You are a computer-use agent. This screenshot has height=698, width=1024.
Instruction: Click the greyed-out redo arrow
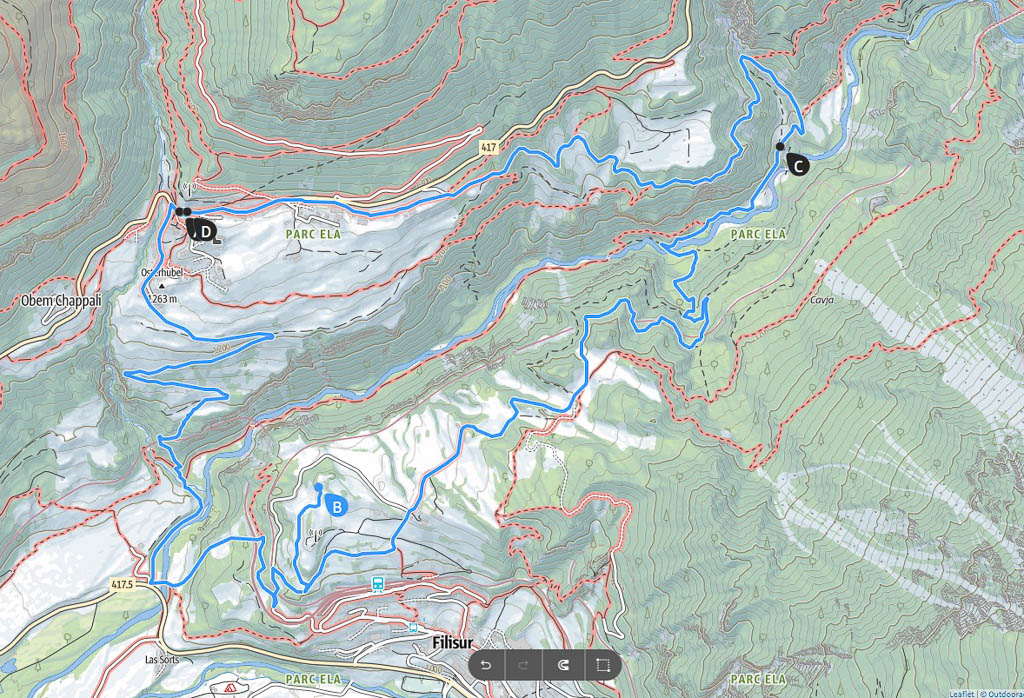coord(523,665)
